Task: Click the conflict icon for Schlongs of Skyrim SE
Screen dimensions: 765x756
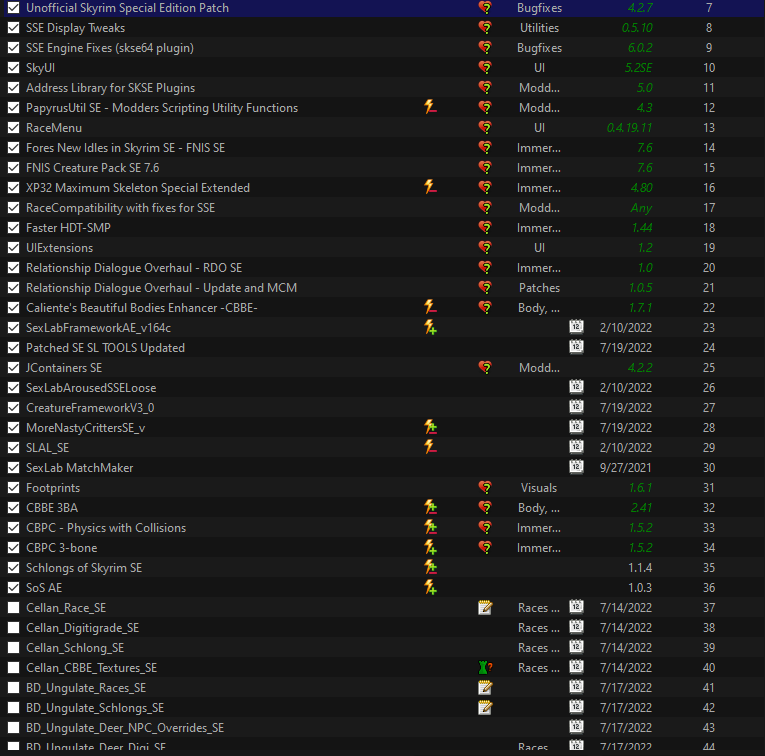Action: tap(430, 567)
